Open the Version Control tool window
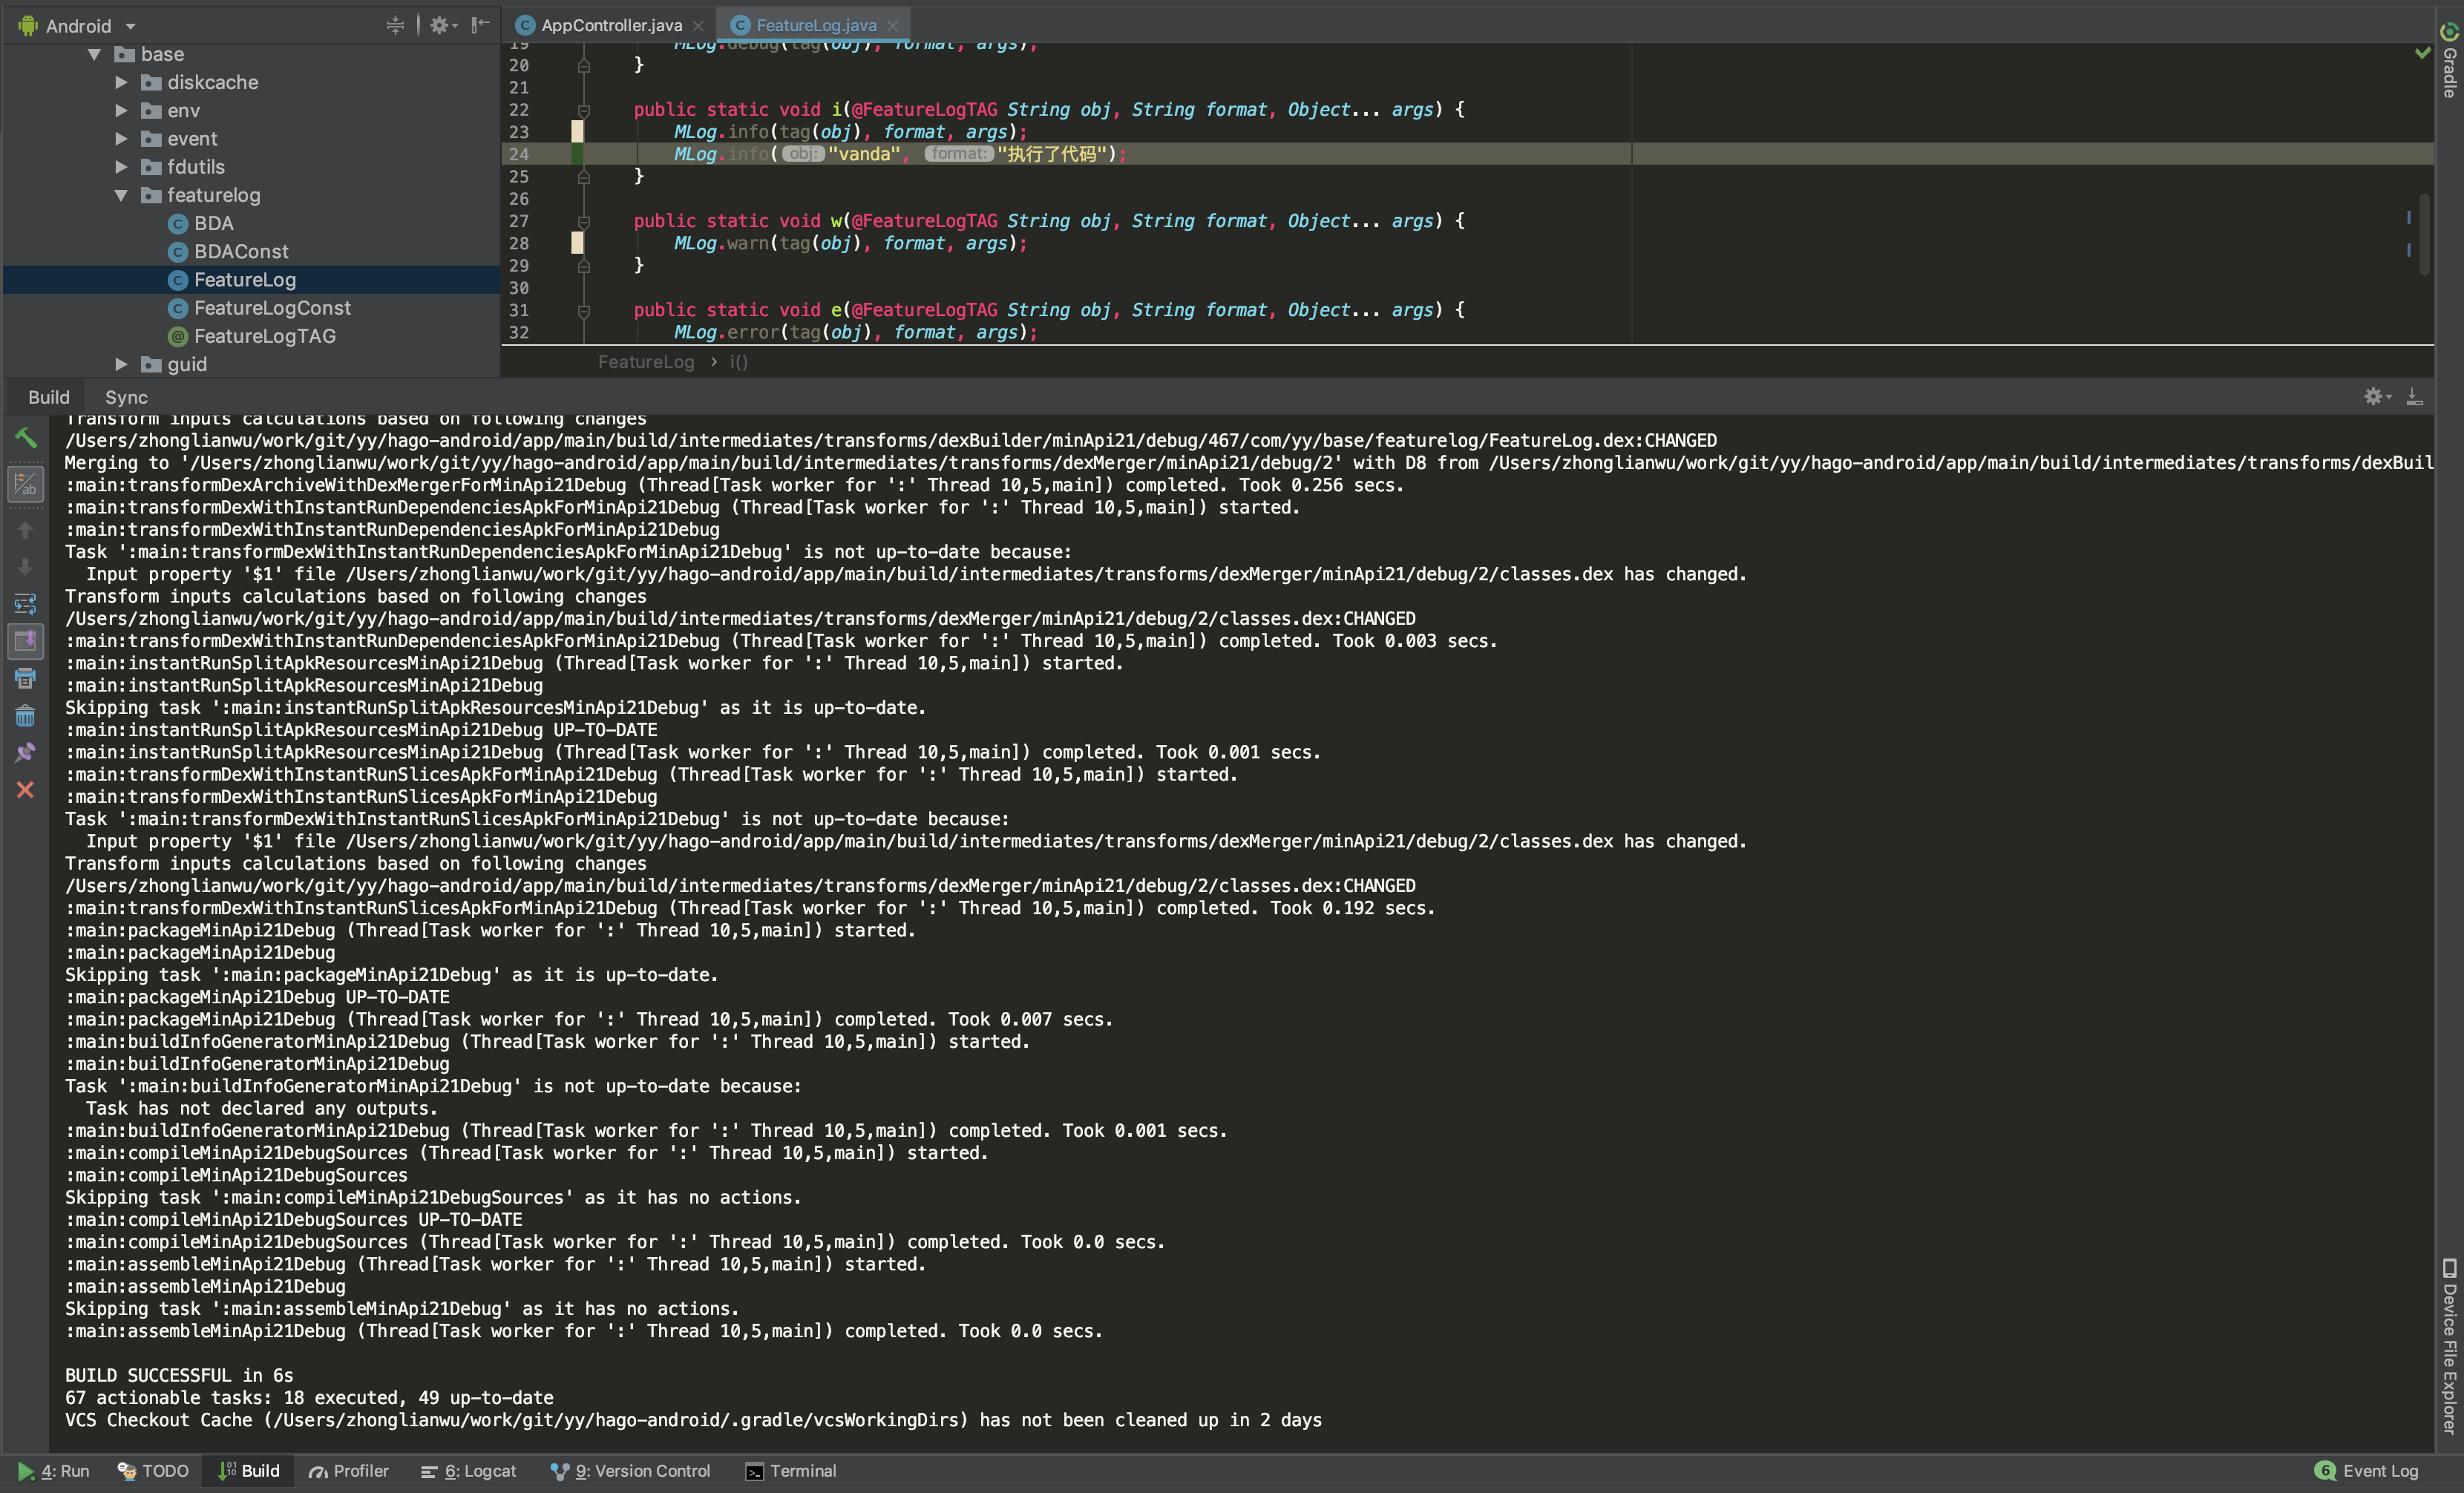Image resolution: width=2464 pixels, height=1493 pixels. tap(630, 1471)
